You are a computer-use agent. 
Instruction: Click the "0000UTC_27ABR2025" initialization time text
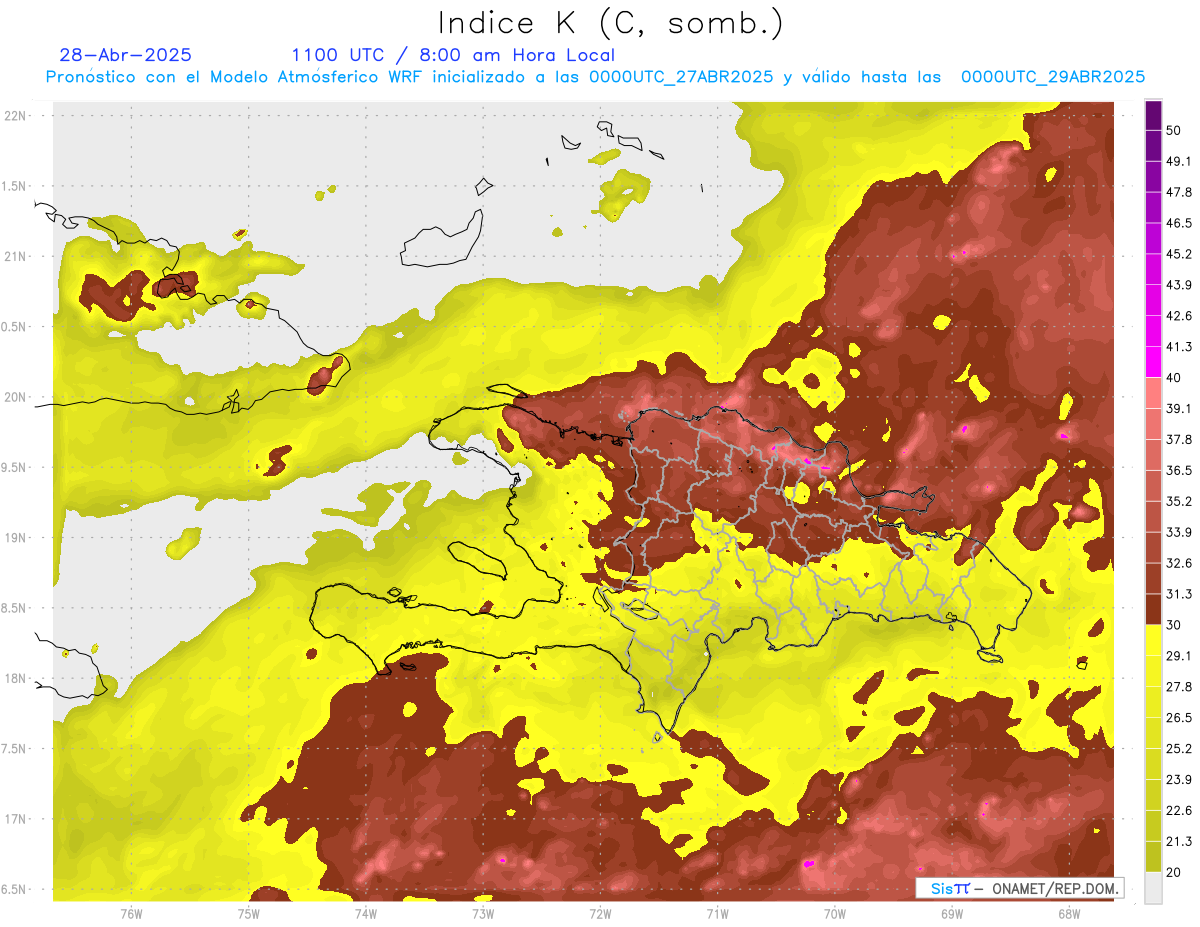coord(681,77)
